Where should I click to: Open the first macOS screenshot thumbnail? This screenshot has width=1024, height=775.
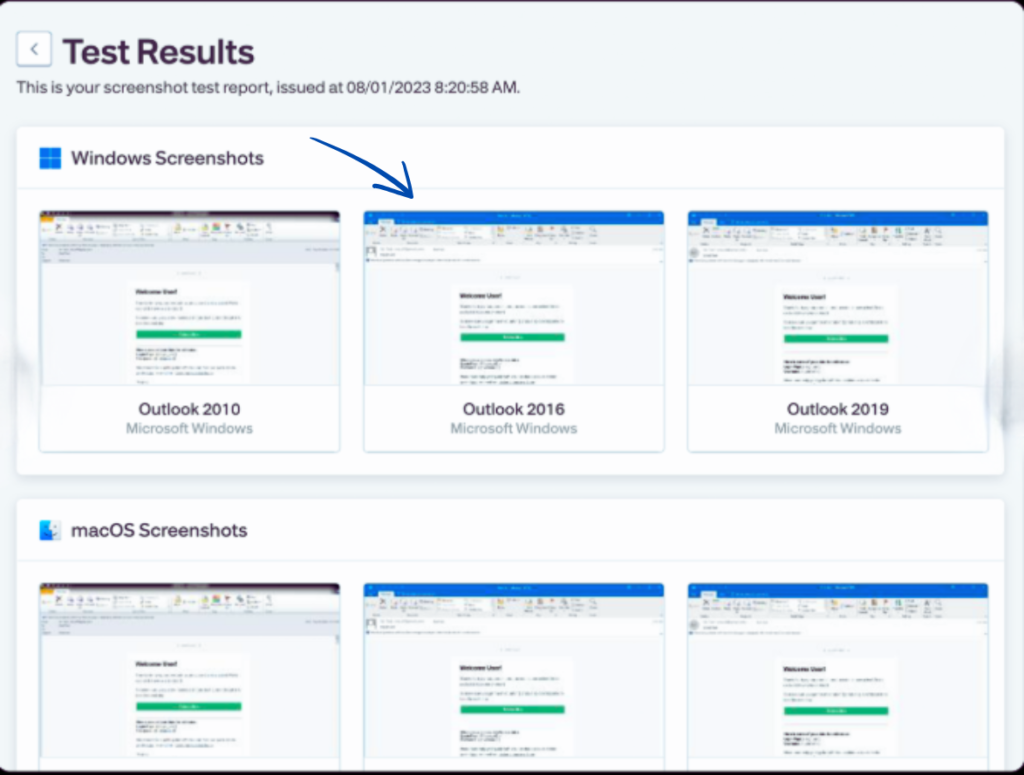point(189,671)
